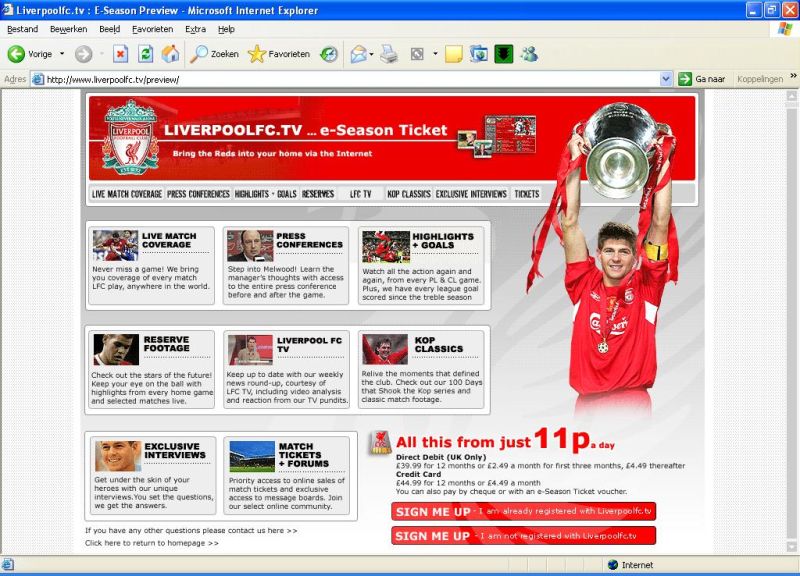Click the small LFC badge near 11p offer
This screenshot has width=800, height=576.
tap(380, 443)
